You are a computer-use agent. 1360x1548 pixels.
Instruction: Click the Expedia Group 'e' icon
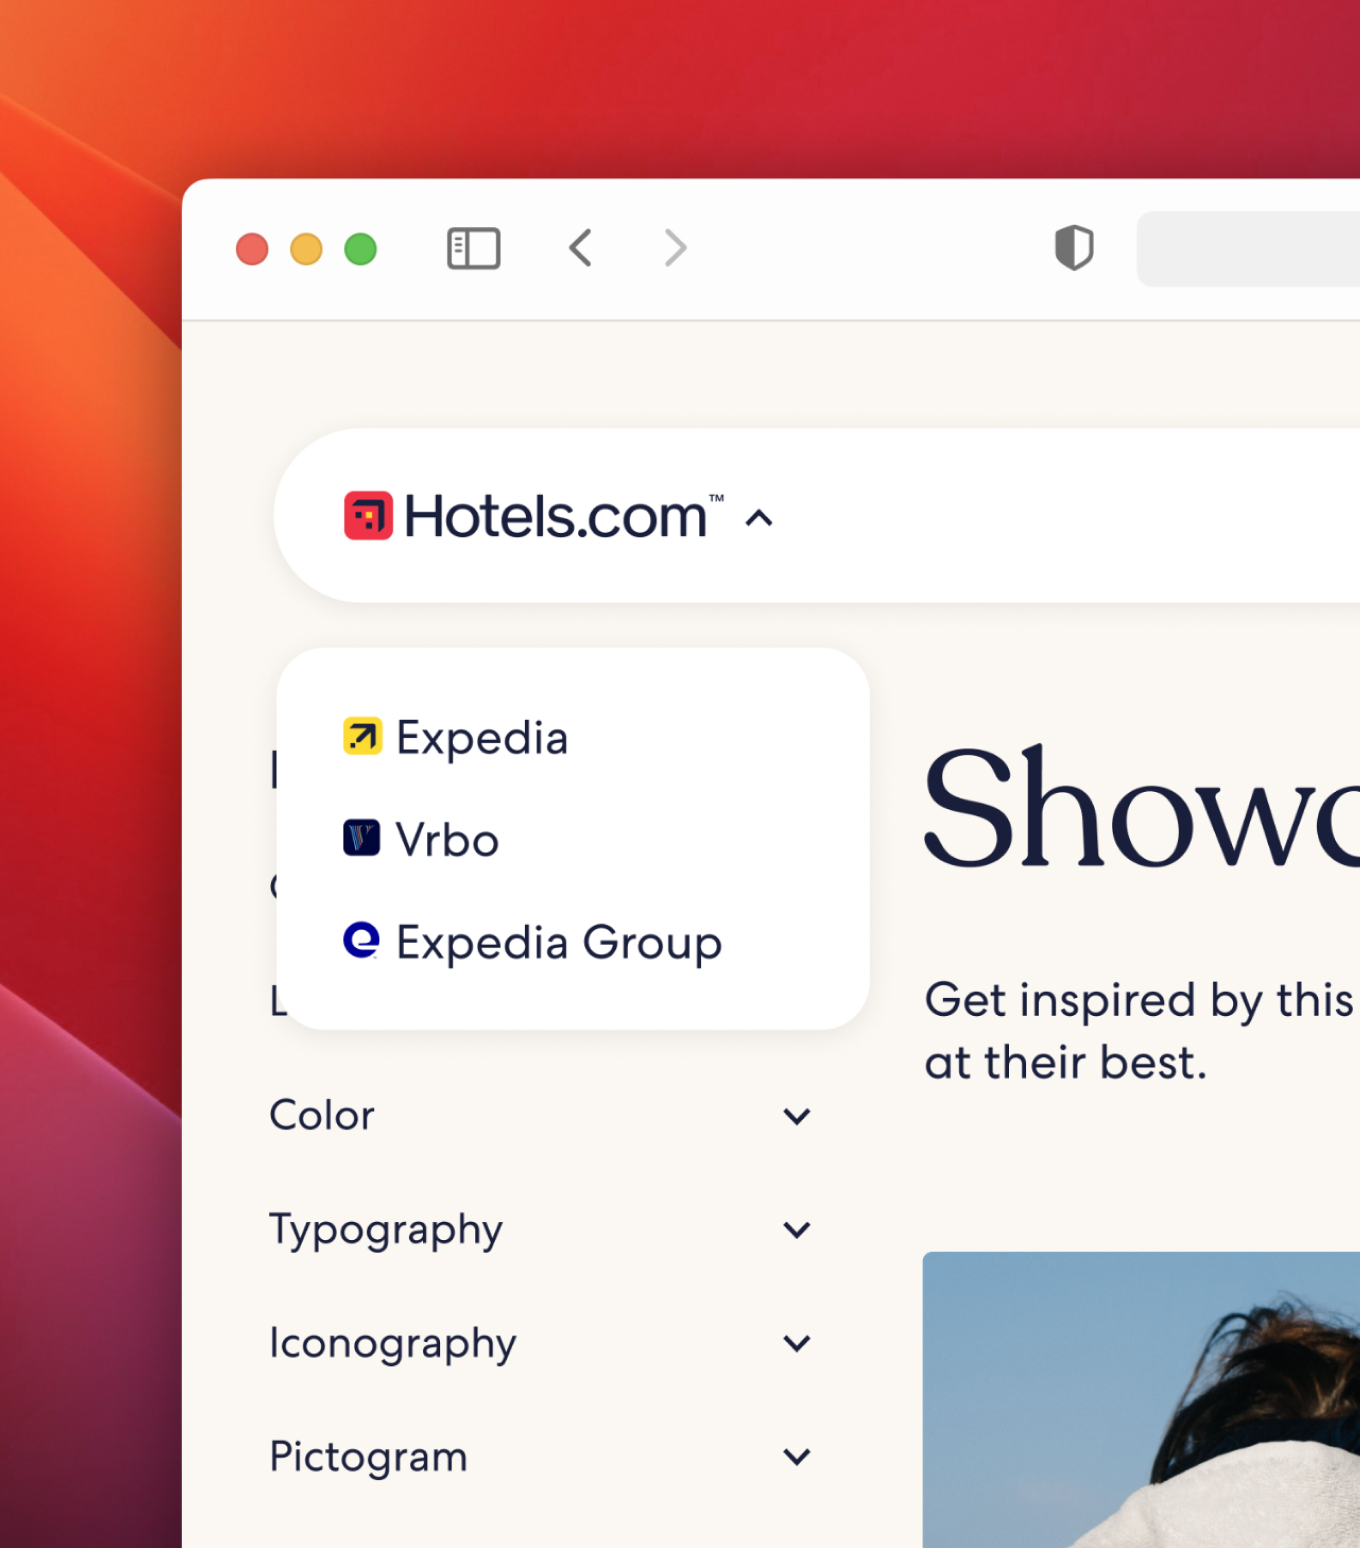361,940
